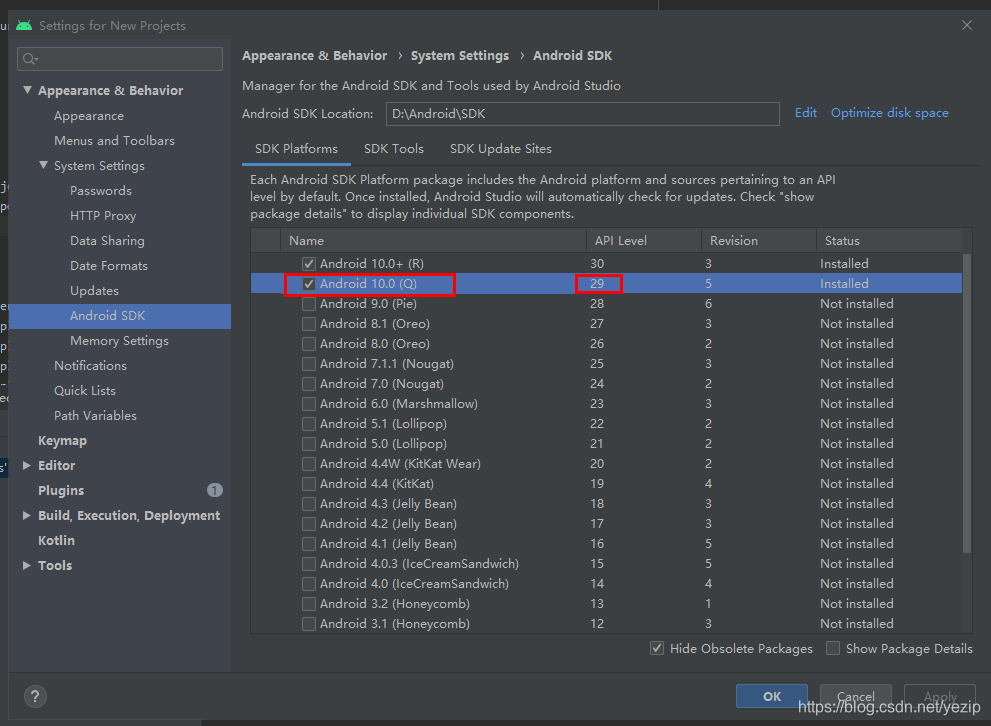This screenshot has height=726, width=991.
Task: Expand the Build, Execution, Deployment arrow
Action: pyautogui.click(x=27, y=516)
